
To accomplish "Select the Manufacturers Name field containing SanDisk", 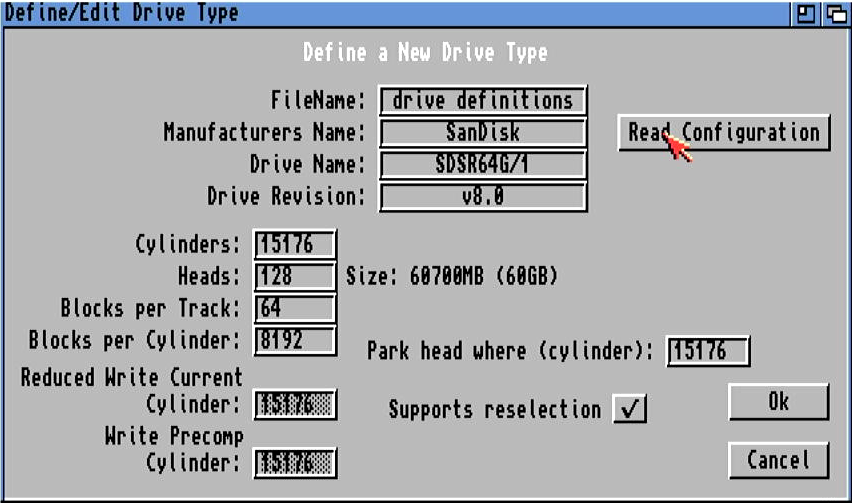I will click(x=483, y=132).
